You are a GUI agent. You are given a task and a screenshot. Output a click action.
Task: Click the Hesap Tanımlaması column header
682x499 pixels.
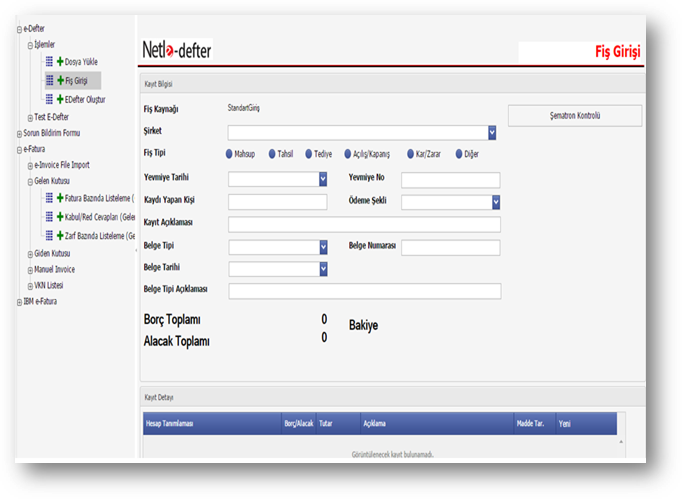(212, 424)
